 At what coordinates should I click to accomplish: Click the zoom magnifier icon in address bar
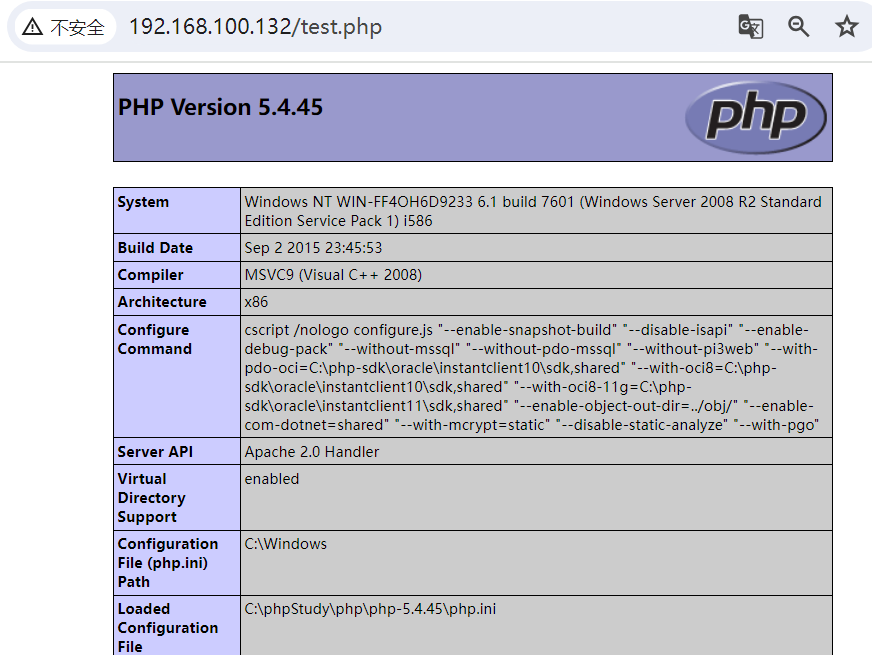pyautogui.click(x=798, y=27)
